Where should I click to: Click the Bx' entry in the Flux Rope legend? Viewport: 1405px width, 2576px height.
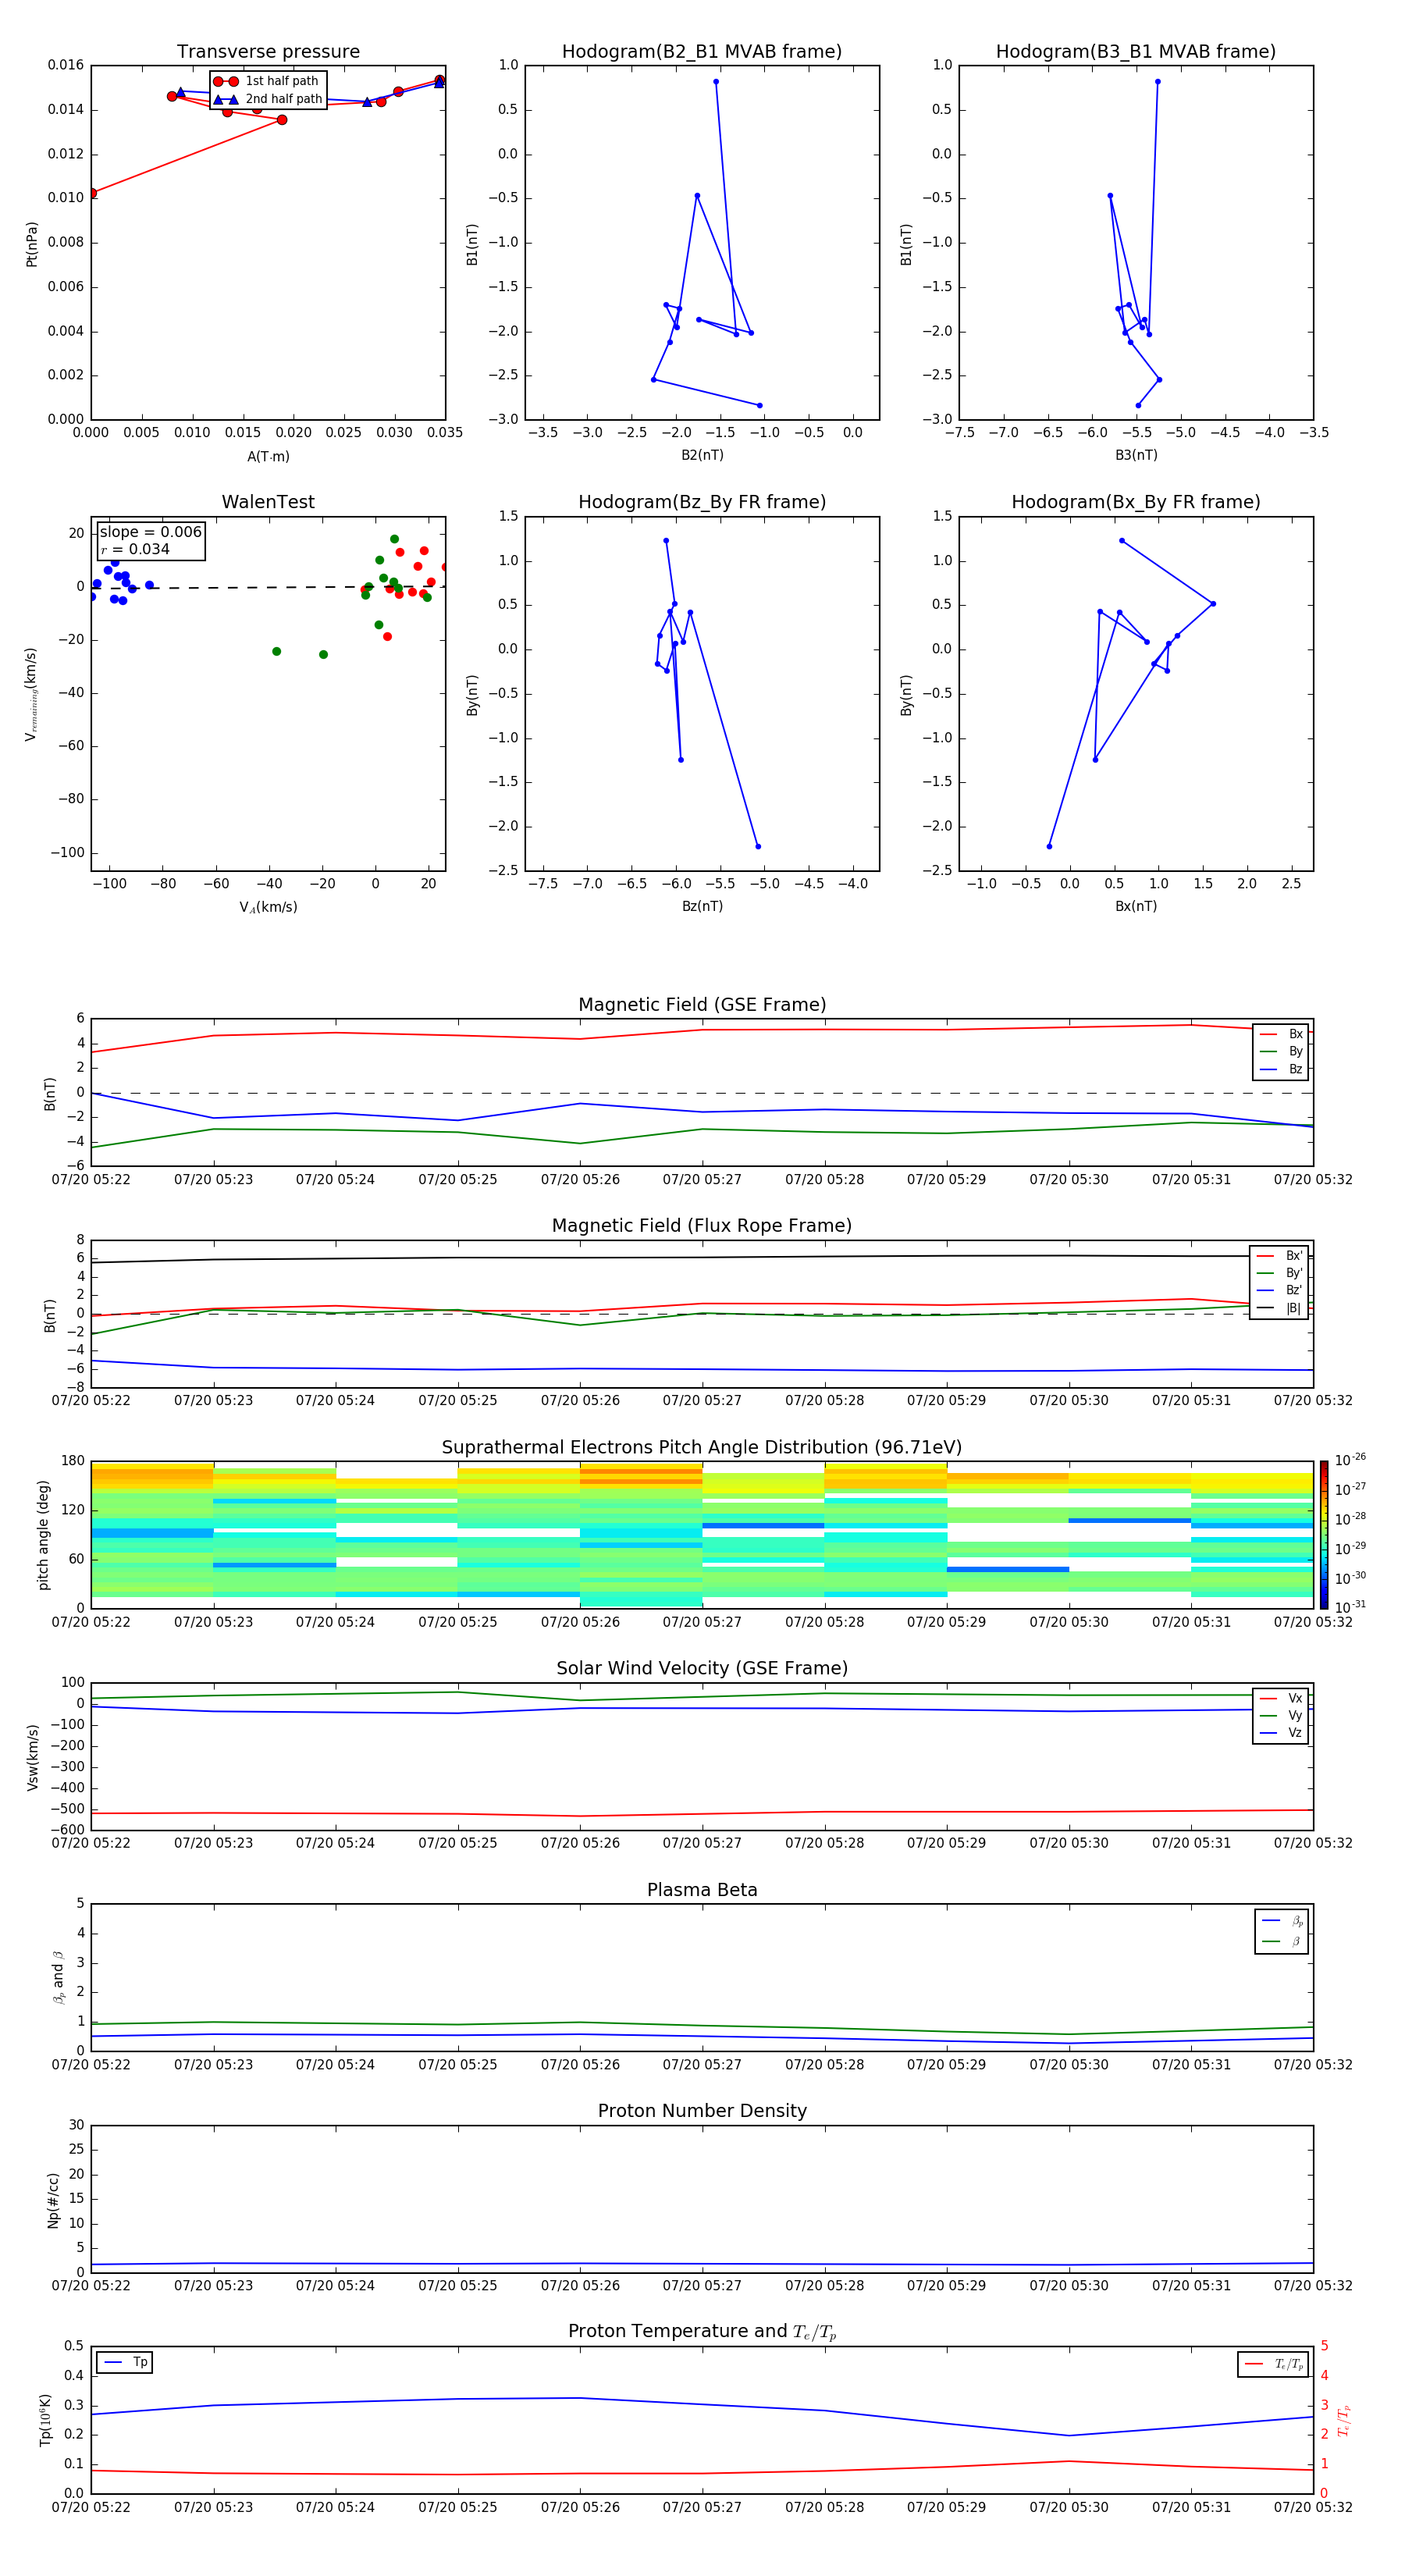(x=1279, y=1256)
